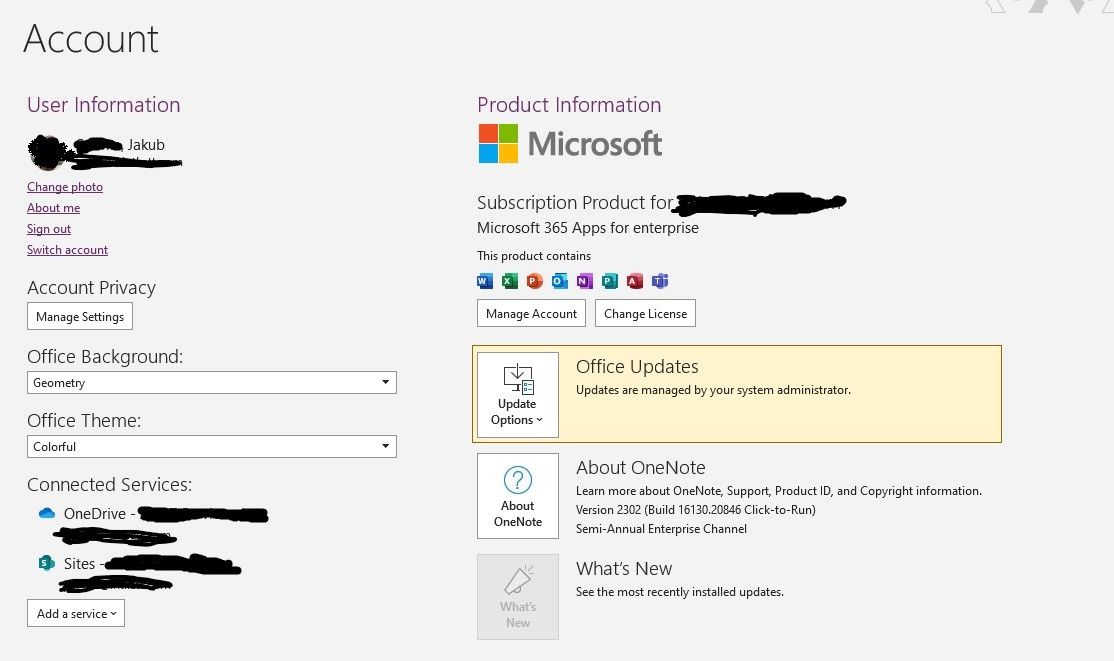
Task: Open the Office Background dropdown
Action: (212, 382)
